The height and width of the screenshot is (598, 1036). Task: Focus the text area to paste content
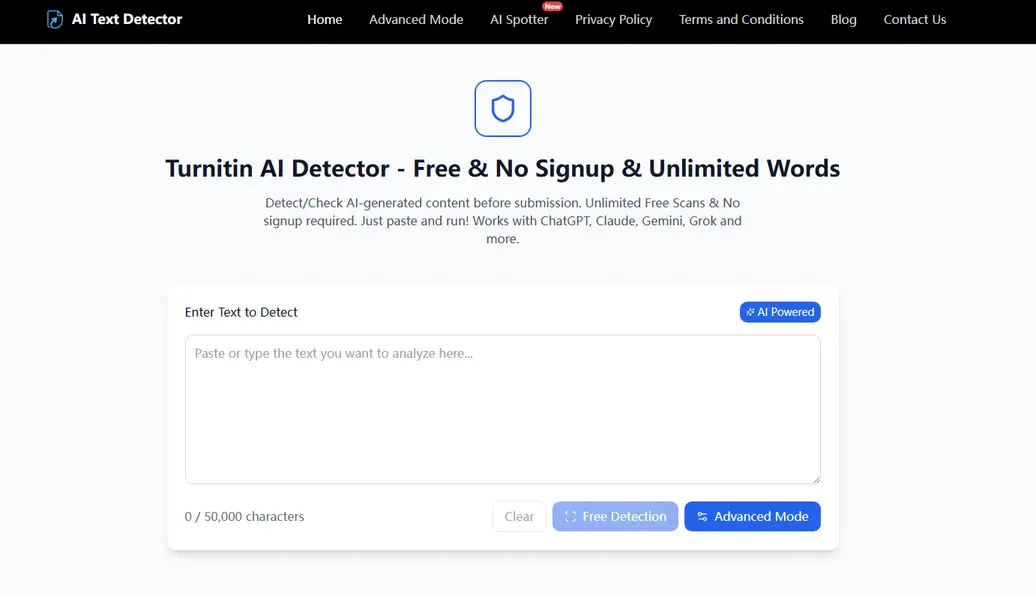tap(503, 409)
